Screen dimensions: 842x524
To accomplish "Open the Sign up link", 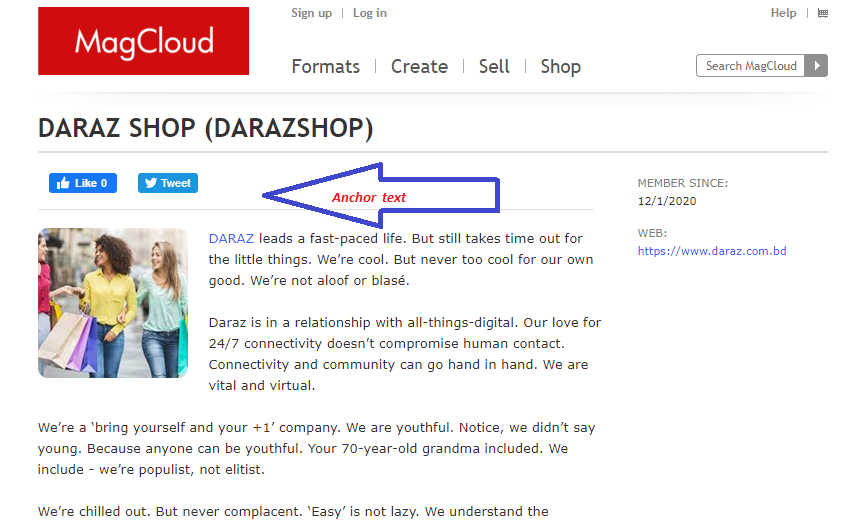I will pos(311,13).
